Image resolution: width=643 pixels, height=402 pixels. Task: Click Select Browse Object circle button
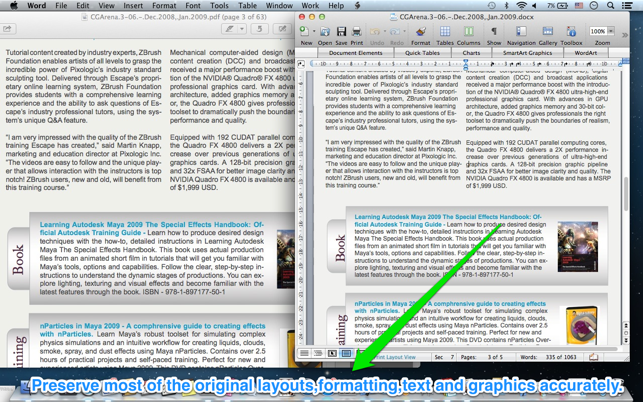[x=626, y=333]
